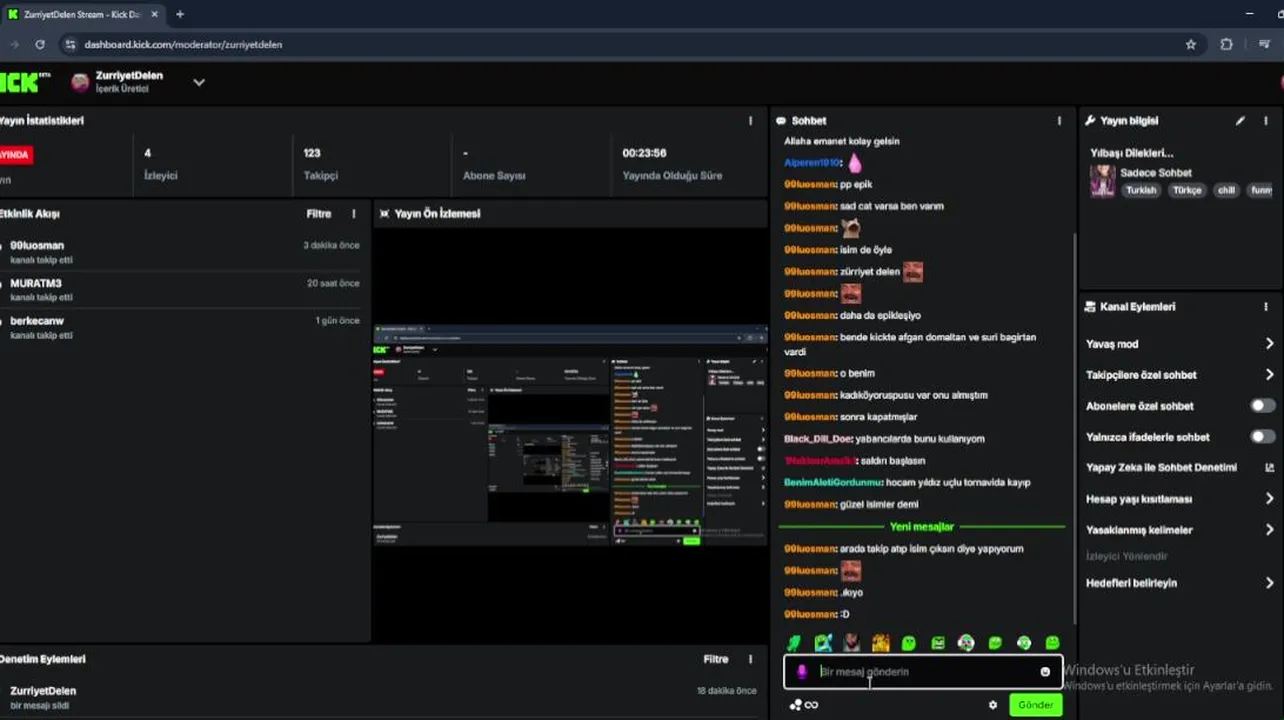Open the Etkinlik Akışı three-dot menu

tap(353, 214)
